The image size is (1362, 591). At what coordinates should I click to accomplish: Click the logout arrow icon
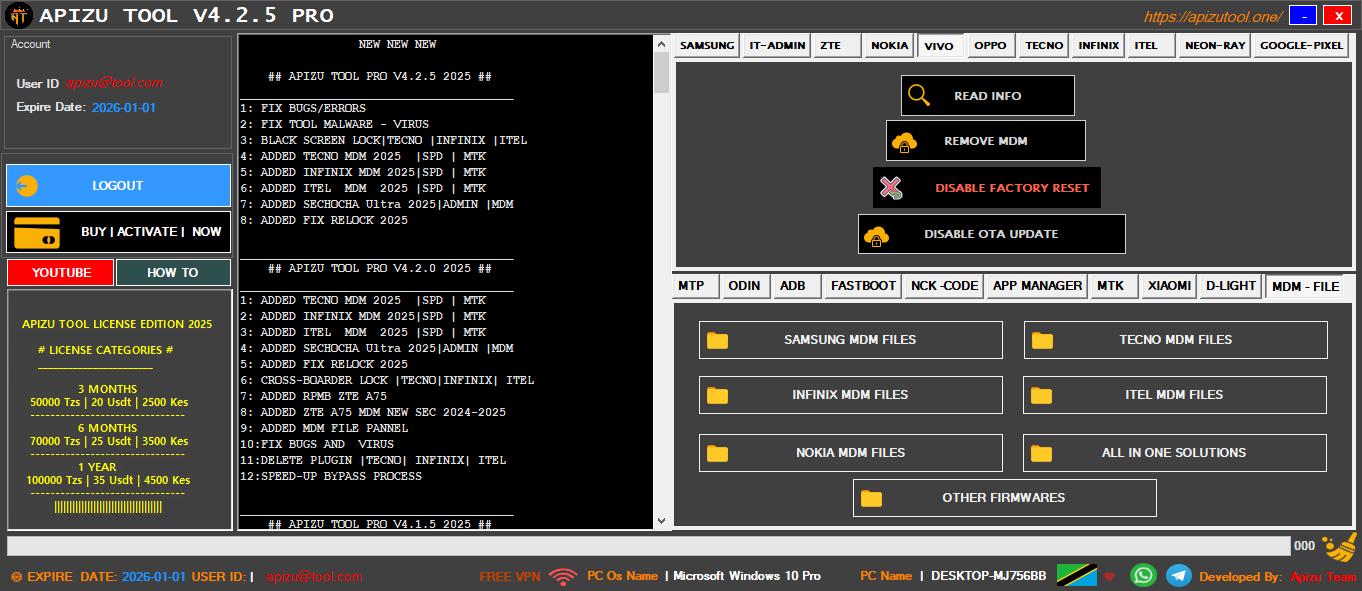tap(28, 186)
